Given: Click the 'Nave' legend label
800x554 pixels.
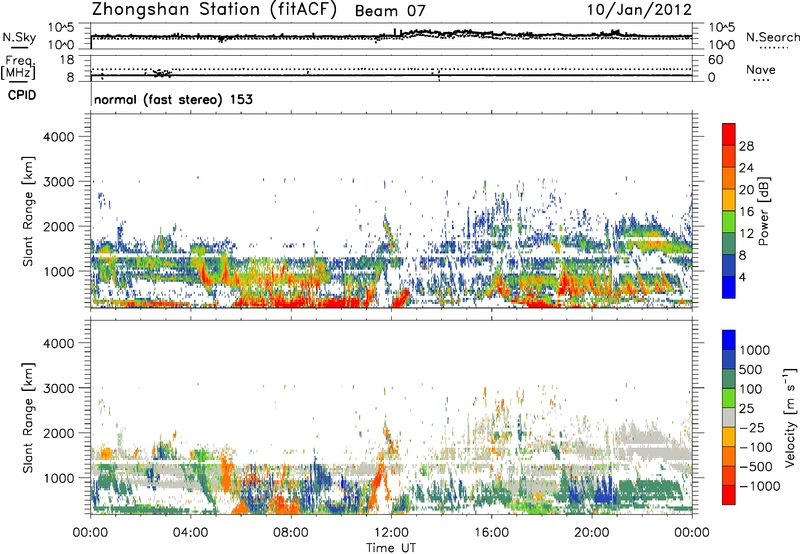Looking at the screenshot, I should 761,70.
